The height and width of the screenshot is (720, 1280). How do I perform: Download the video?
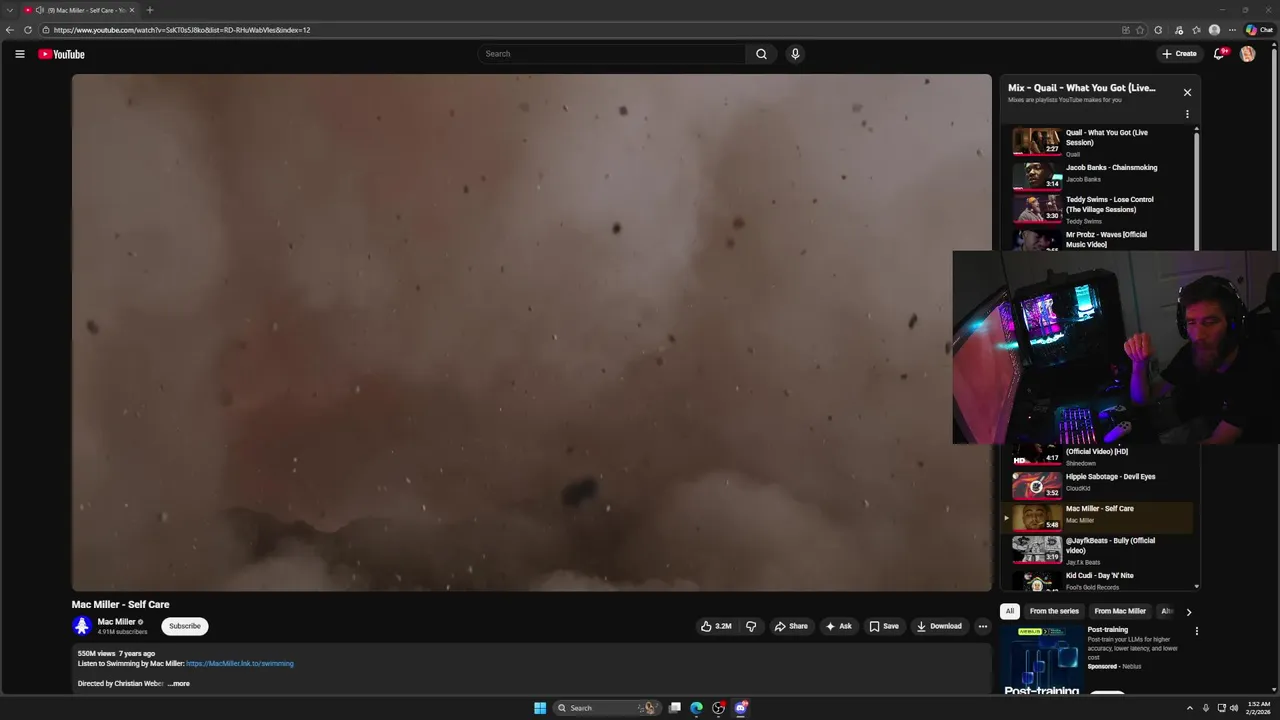pos(939,626)
